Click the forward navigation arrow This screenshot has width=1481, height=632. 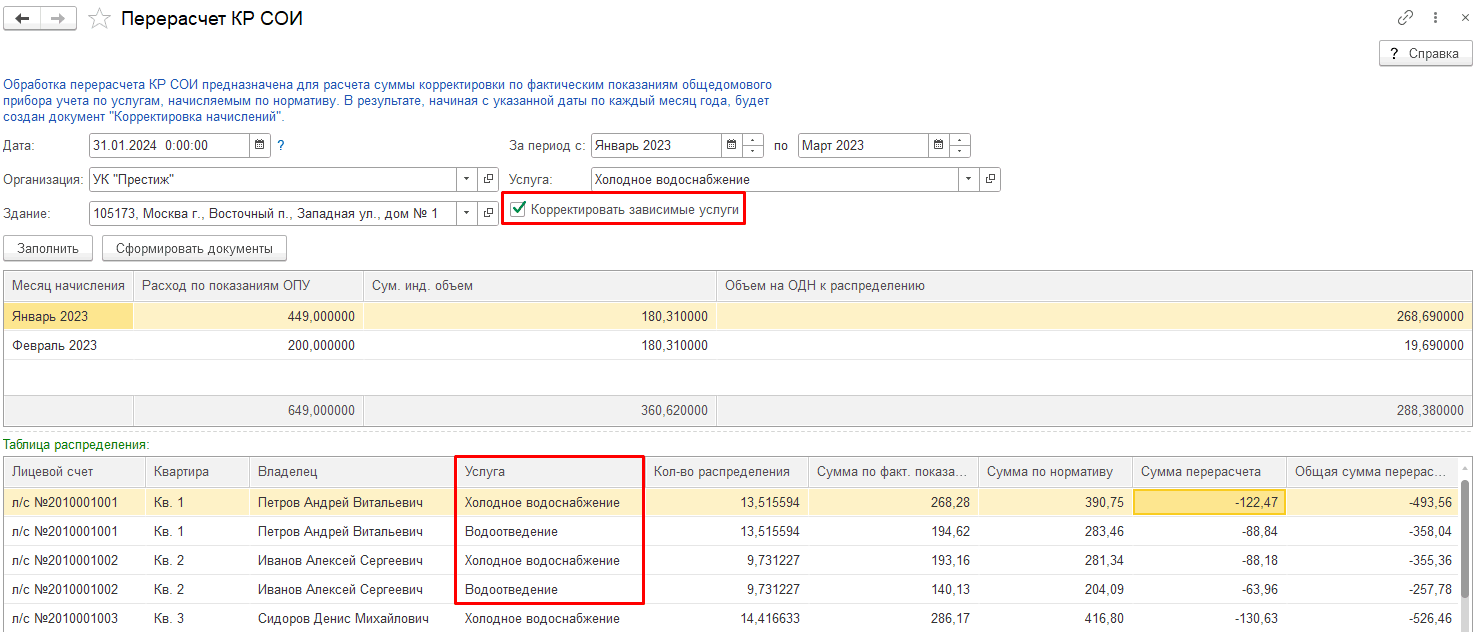pyautogui.click(x=58, y=19)
